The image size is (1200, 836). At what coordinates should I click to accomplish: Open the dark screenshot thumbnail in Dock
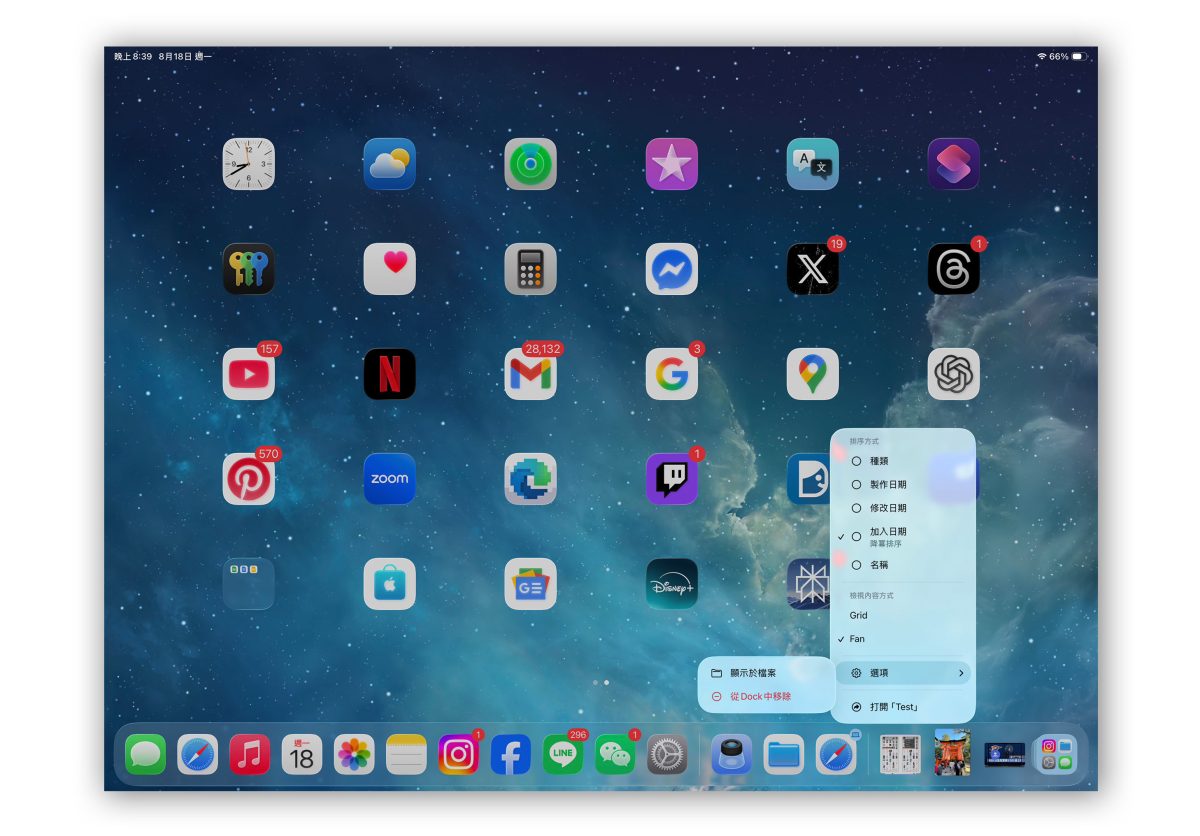pos(1005,755)
